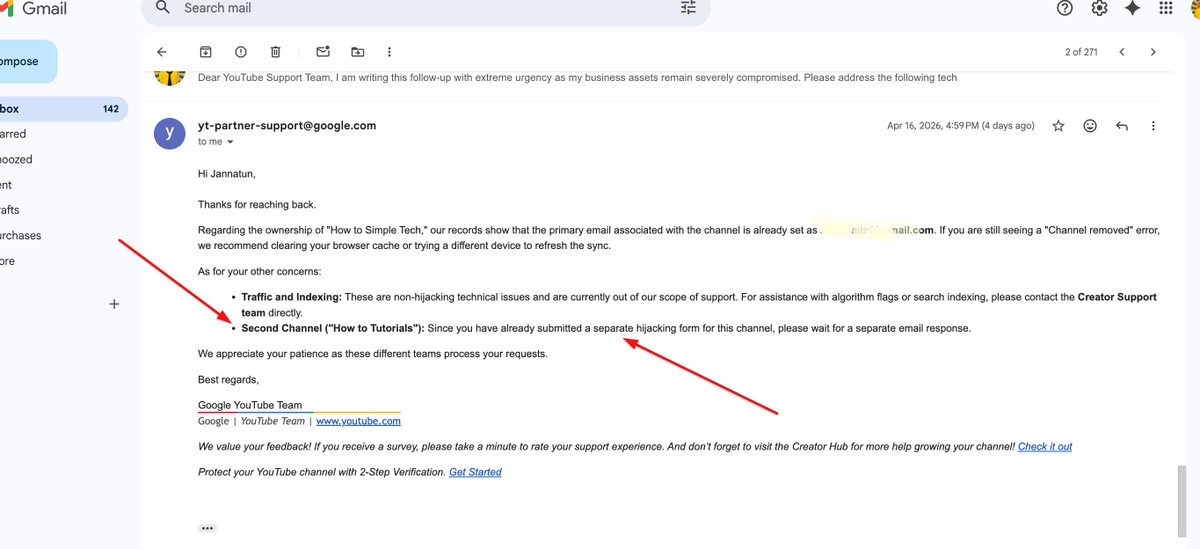The image size is (1200, 549).
Task: Open search options filter icon
Action: coord(688,8)
